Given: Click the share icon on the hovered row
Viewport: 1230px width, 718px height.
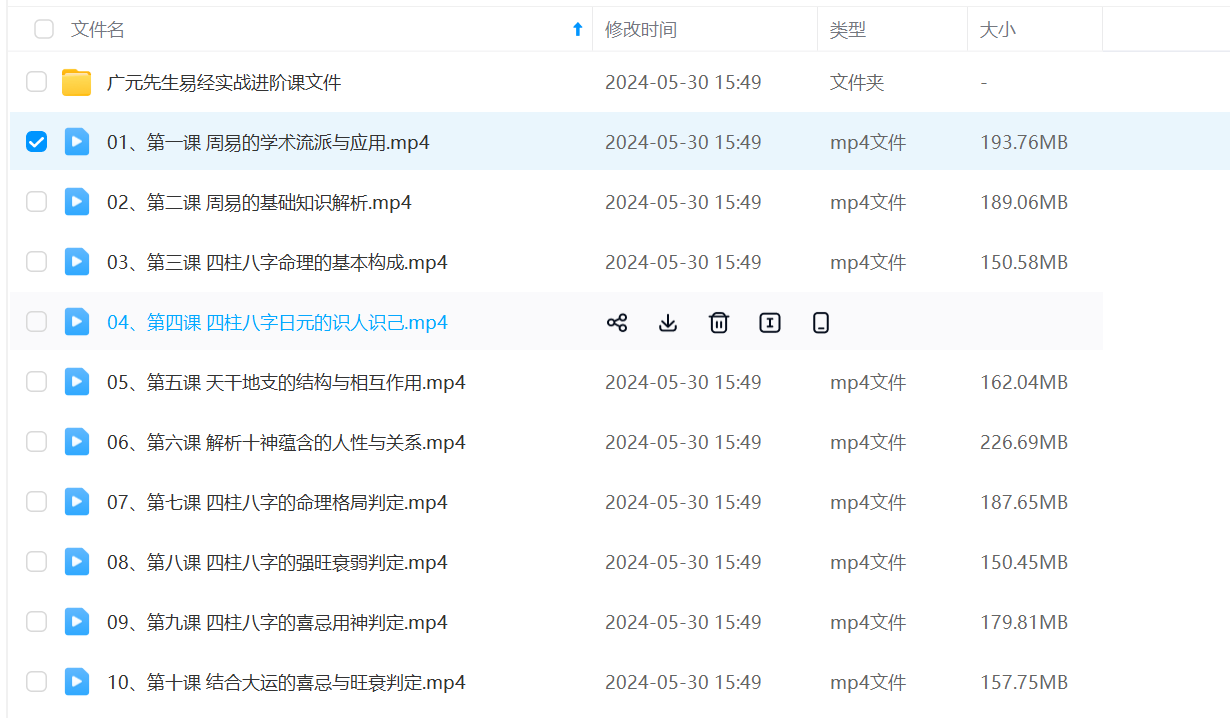Looking at the screenshot, I should point(617,322).
